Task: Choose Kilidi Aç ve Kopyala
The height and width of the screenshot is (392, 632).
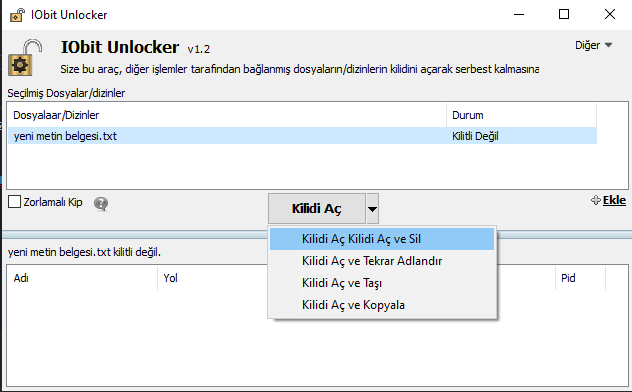Action: coord(382,305)
